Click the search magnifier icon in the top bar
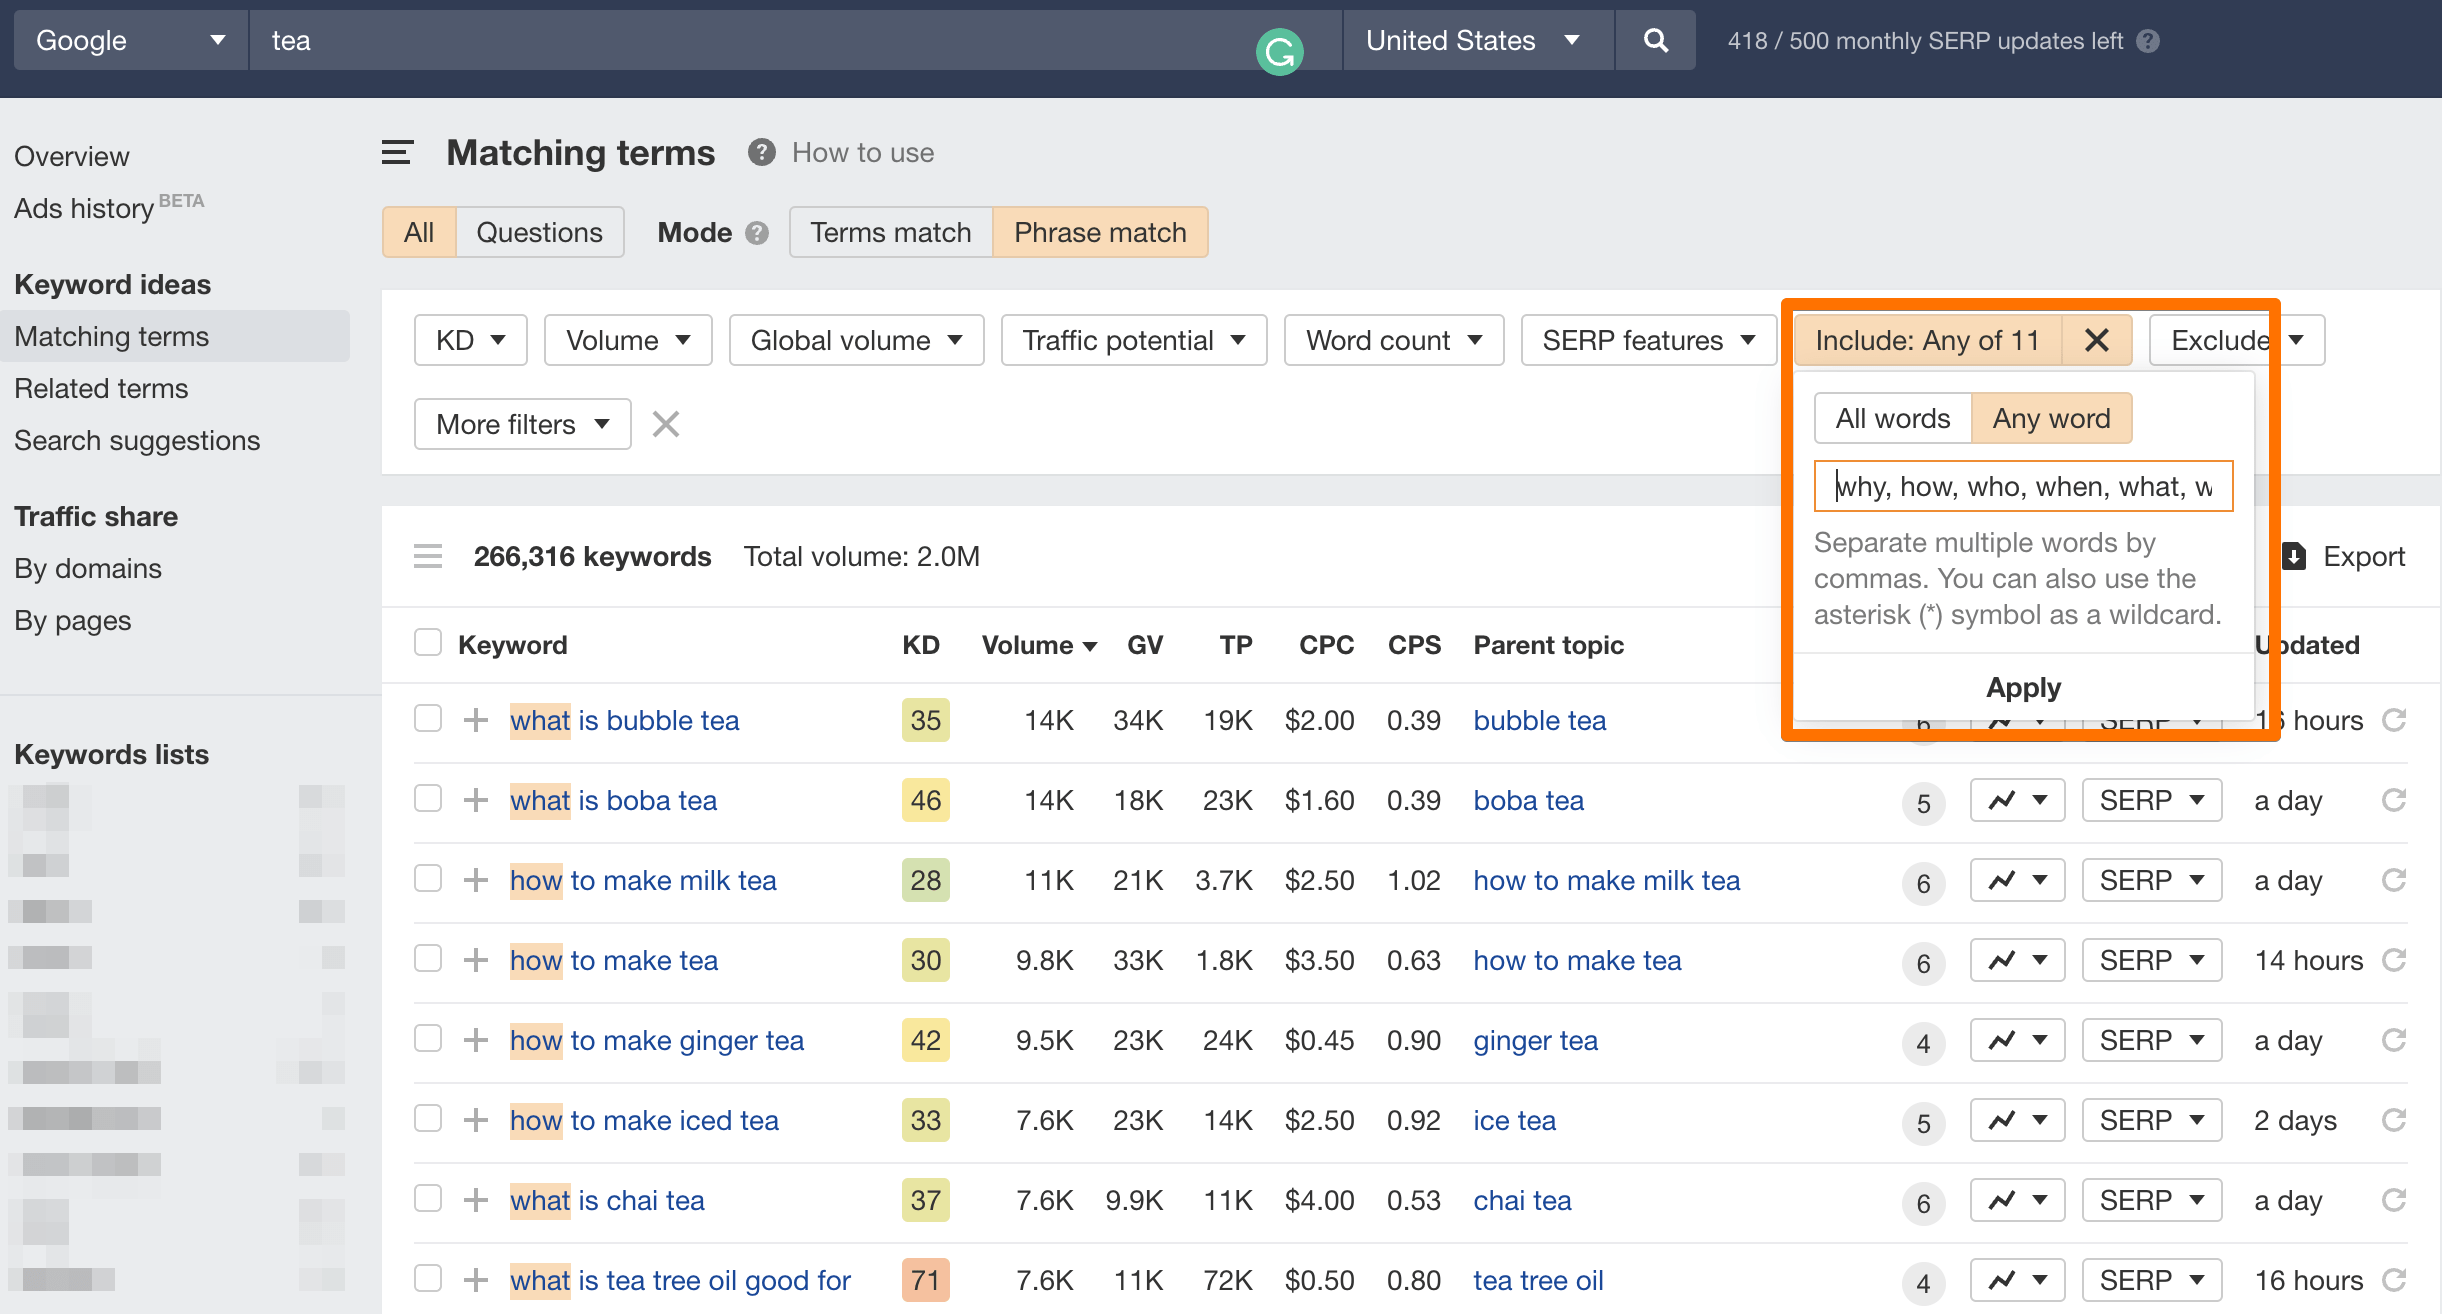The width and height of the screenshot is (2442, 1314). tap(1655, 40)
